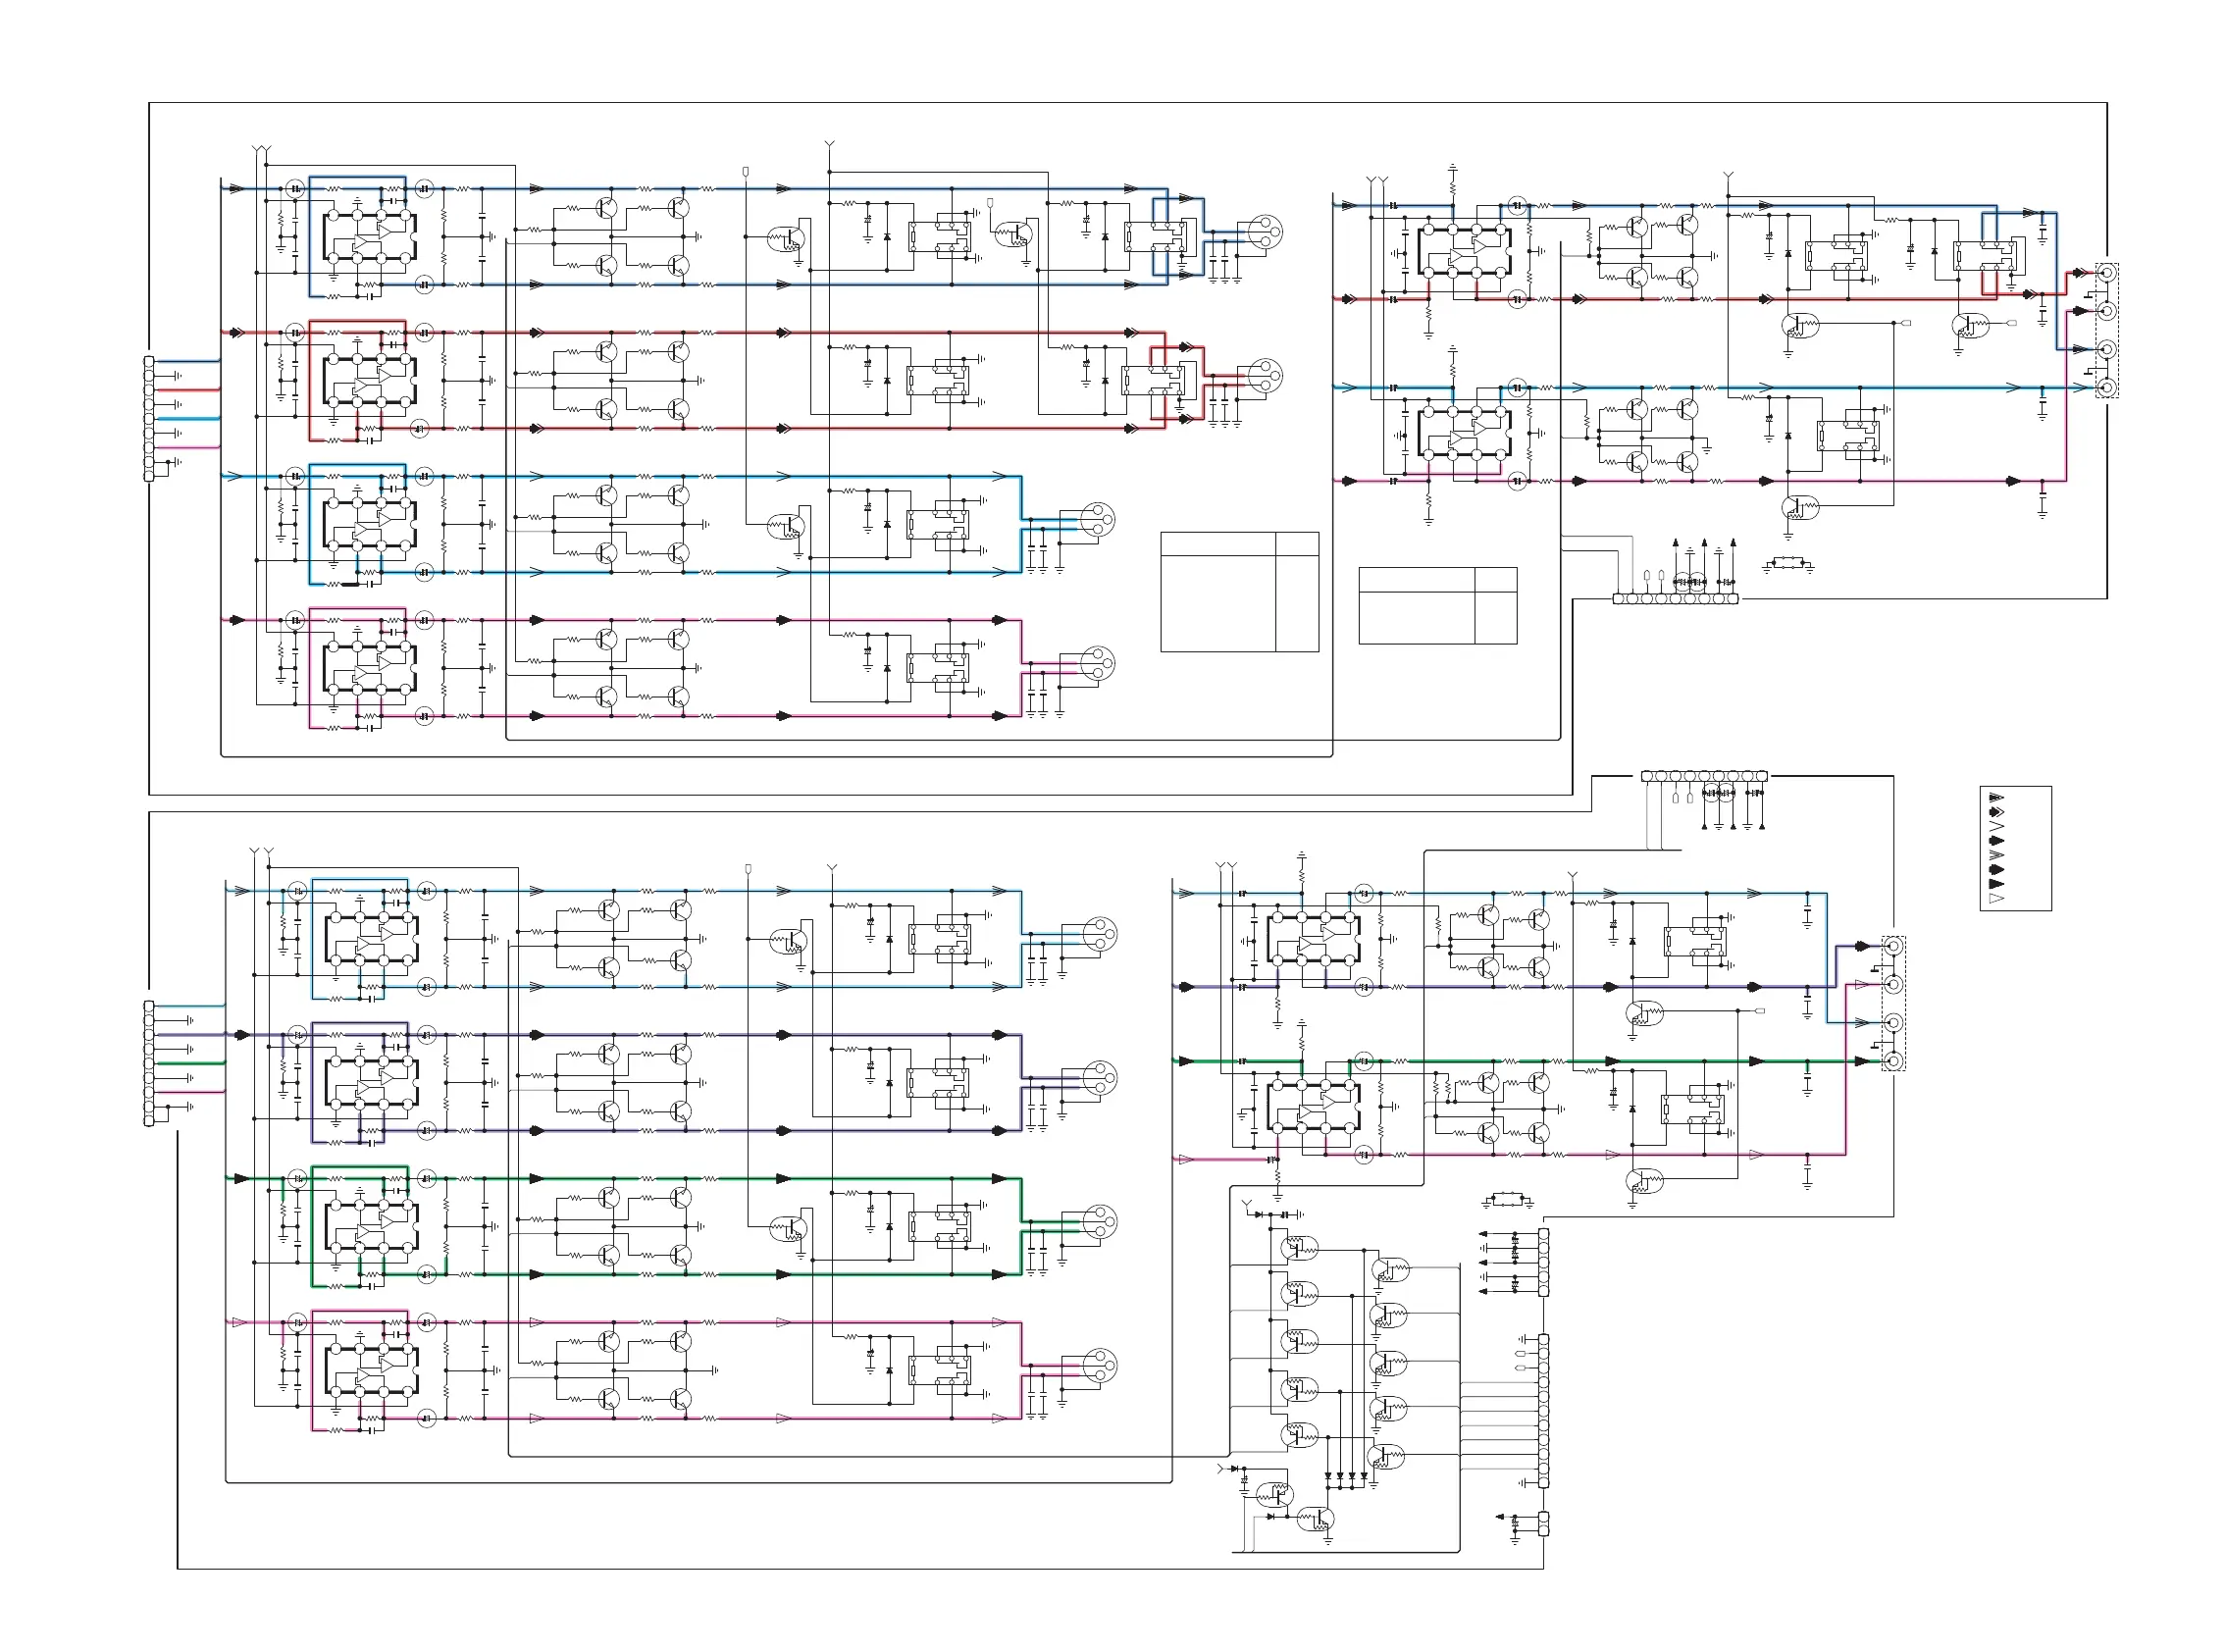Click the purple-line XLR connector on lower board
The image size is (2225, 1652).
pos(1099,1078)
